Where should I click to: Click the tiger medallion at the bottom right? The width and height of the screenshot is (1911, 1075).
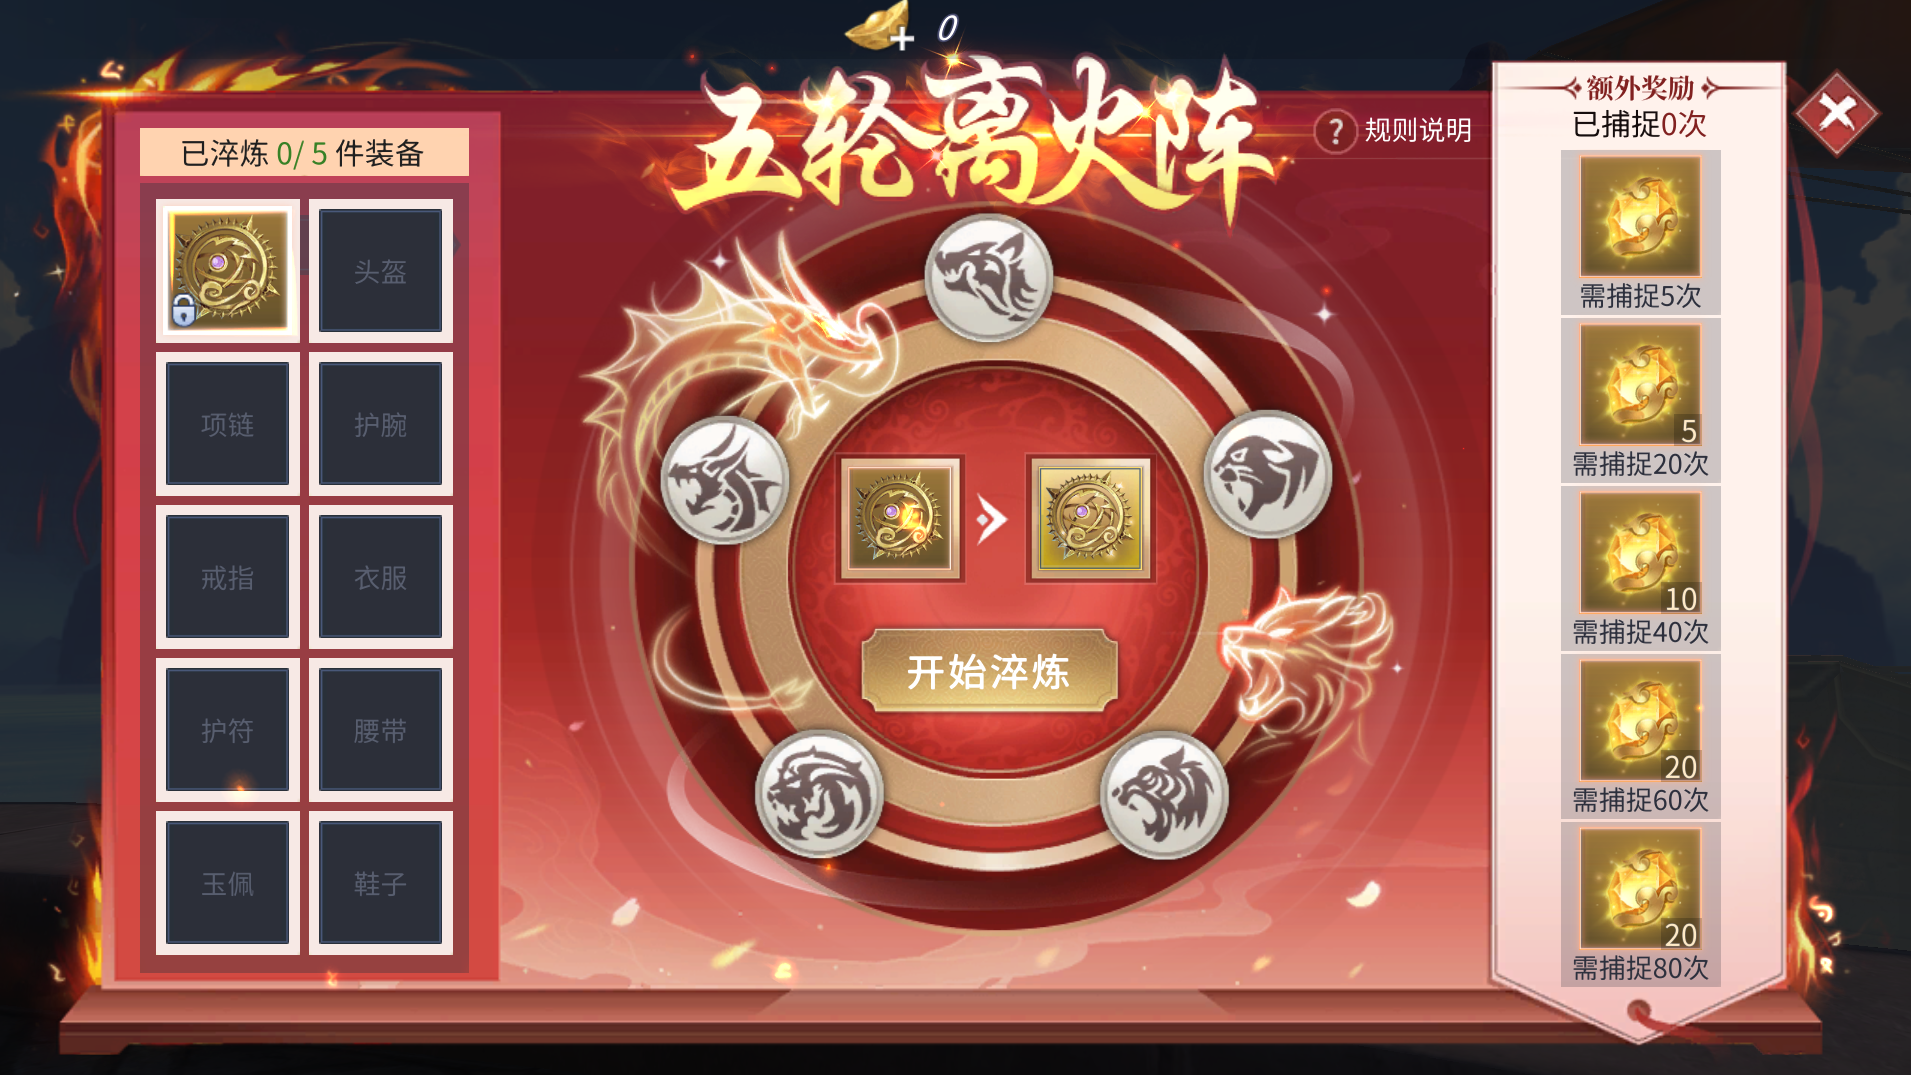[x=1164, y=795]
